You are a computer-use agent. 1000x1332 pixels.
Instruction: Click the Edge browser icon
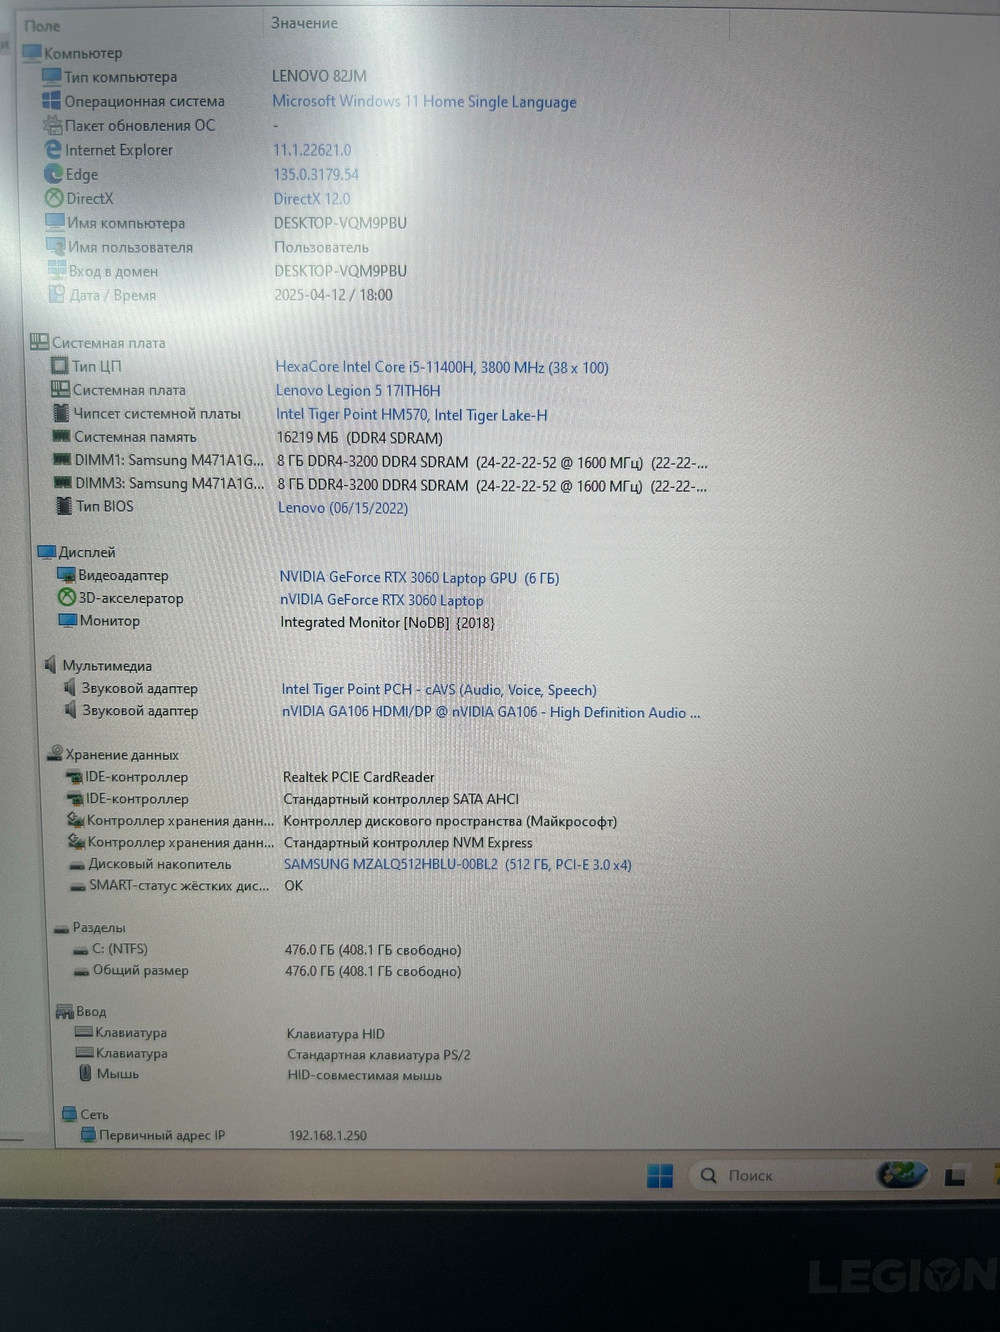tap(54, 174)
